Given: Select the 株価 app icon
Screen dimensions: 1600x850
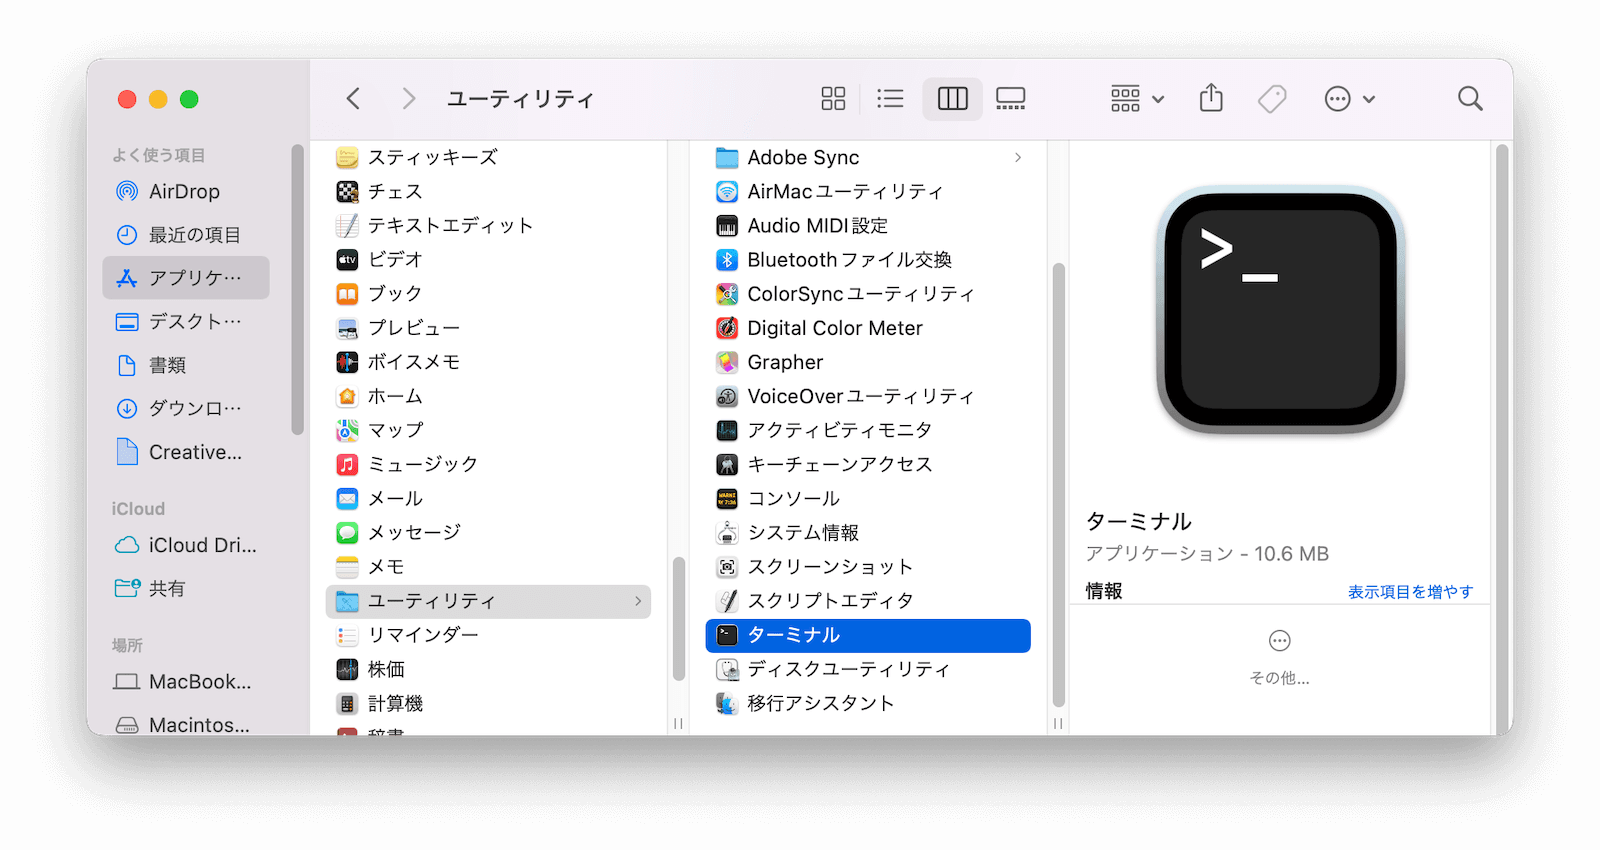Looking at the screenshot, I should [347, 669].
